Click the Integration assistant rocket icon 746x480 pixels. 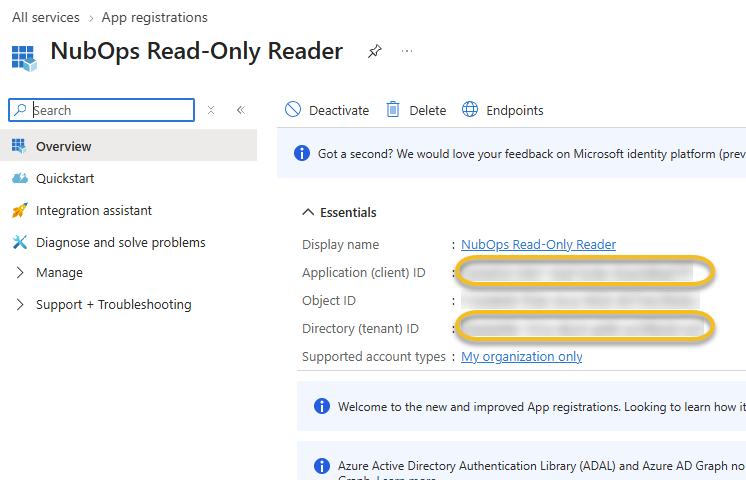point(20,210)
